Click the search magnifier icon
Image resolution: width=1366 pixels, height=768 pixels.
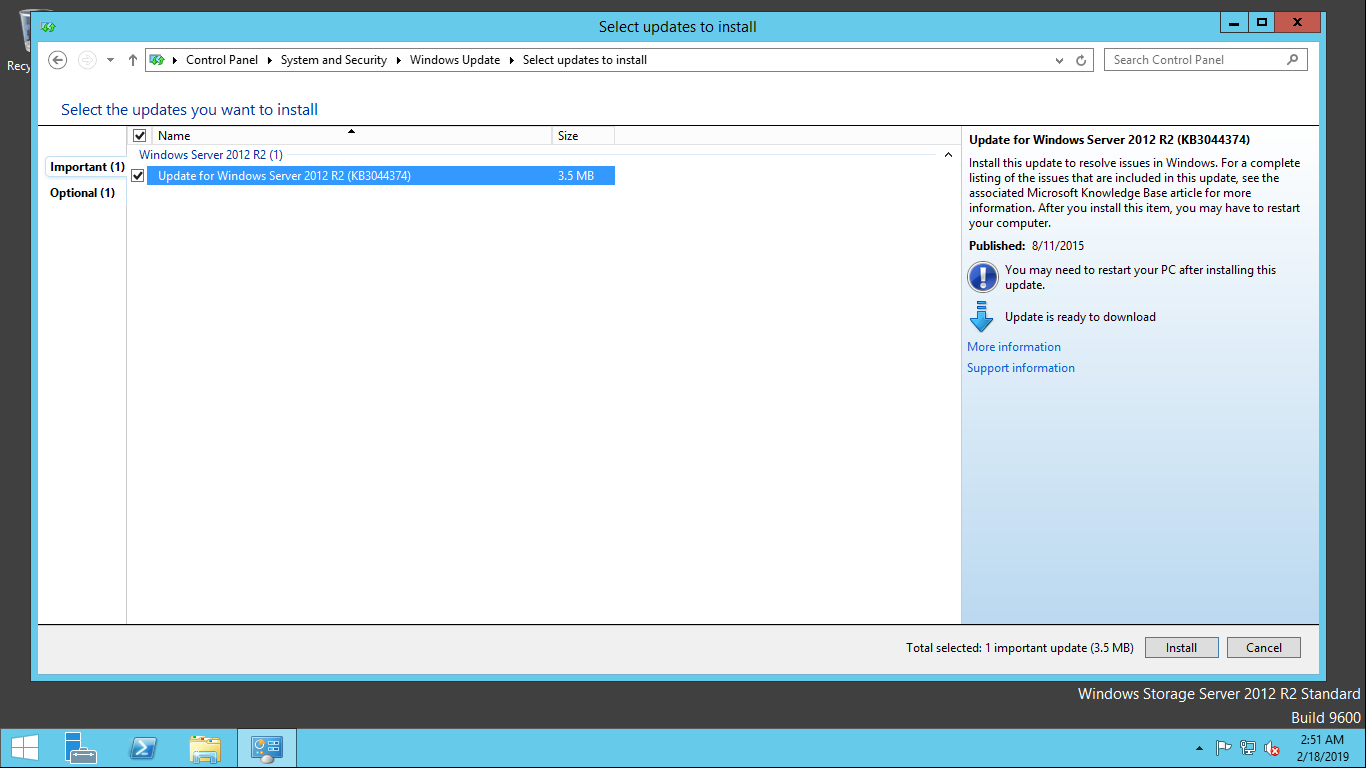click(1292, 60)
